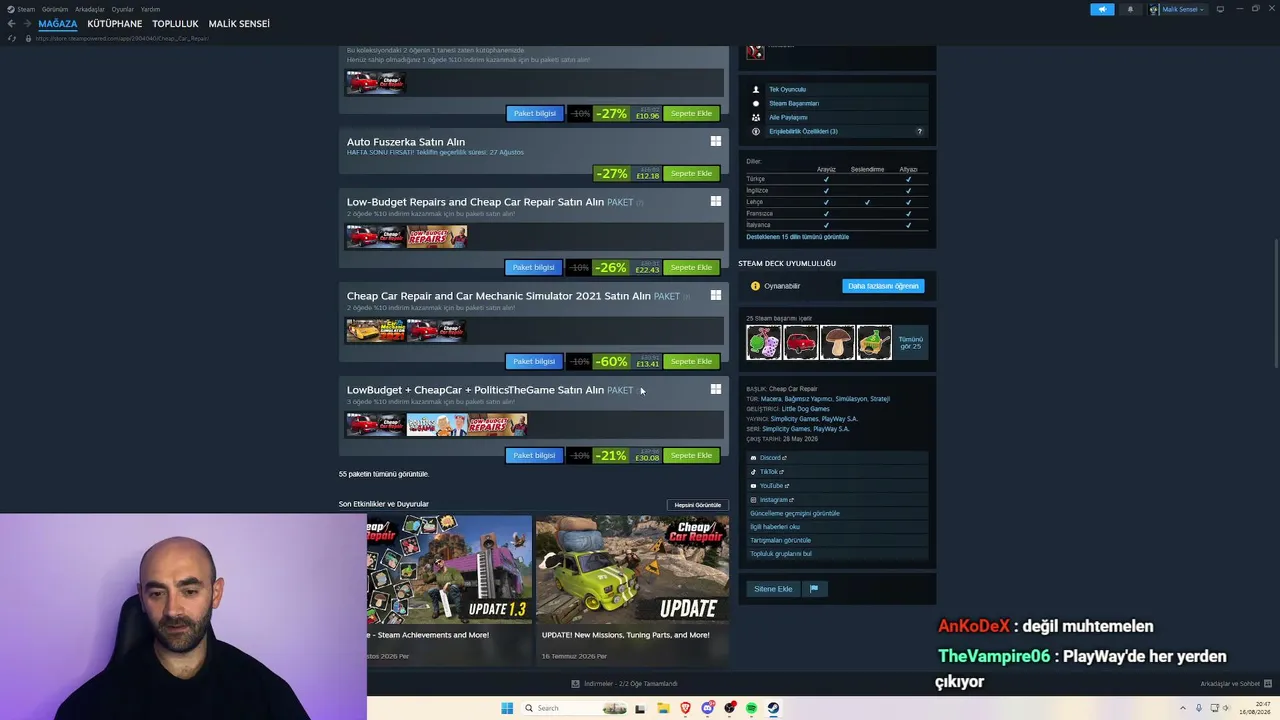Image resolution: width=1280 pixels, height=720 pixels.
Task: Open File Explorer from the taskbar
Action: 663,708
